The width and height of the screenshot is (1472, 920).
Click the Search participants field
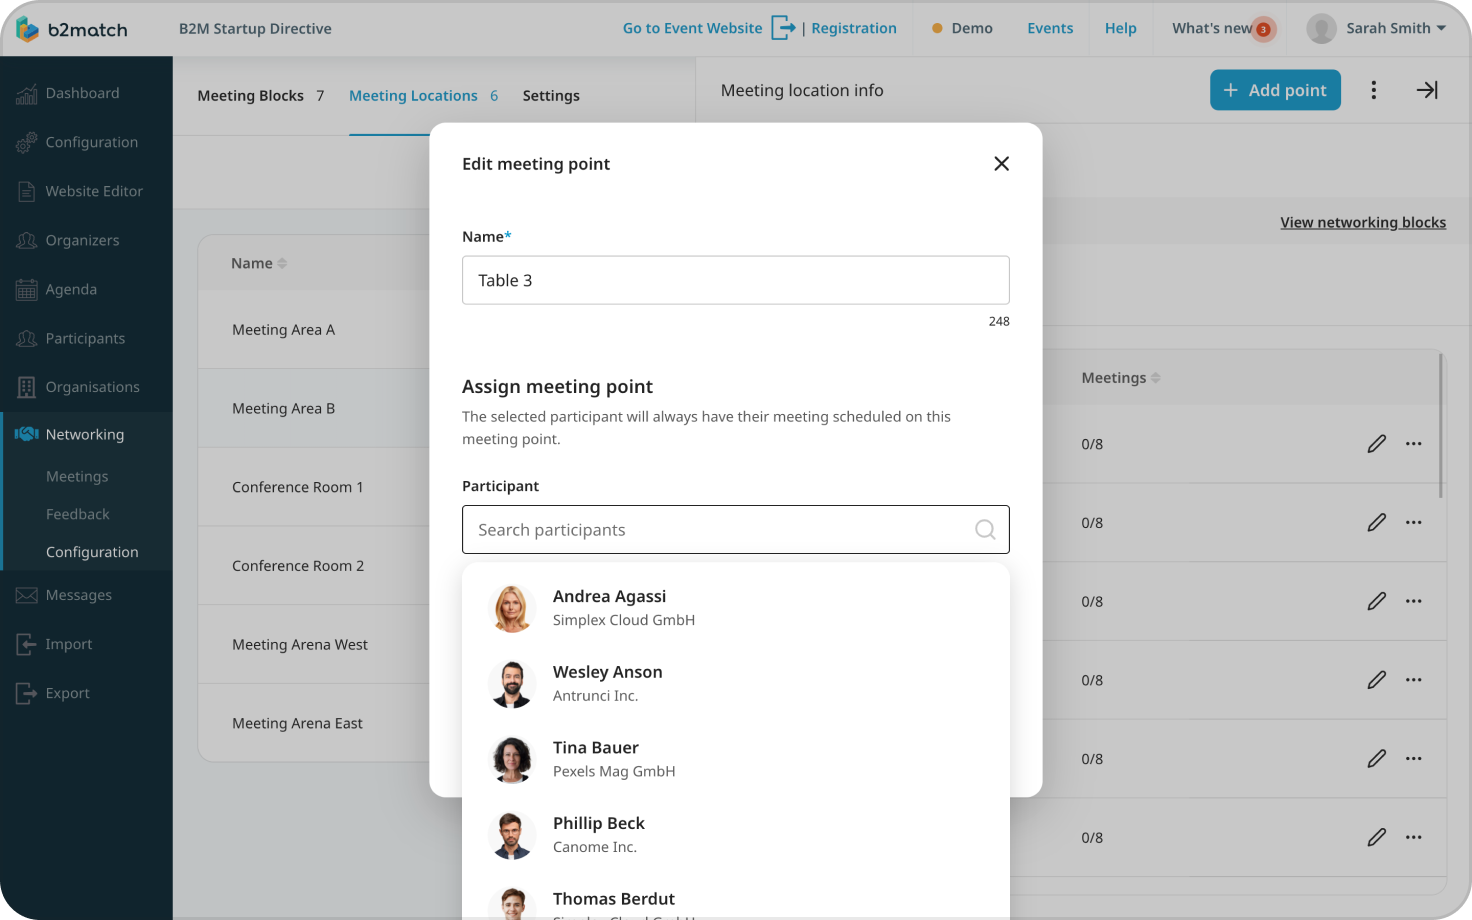736,530
